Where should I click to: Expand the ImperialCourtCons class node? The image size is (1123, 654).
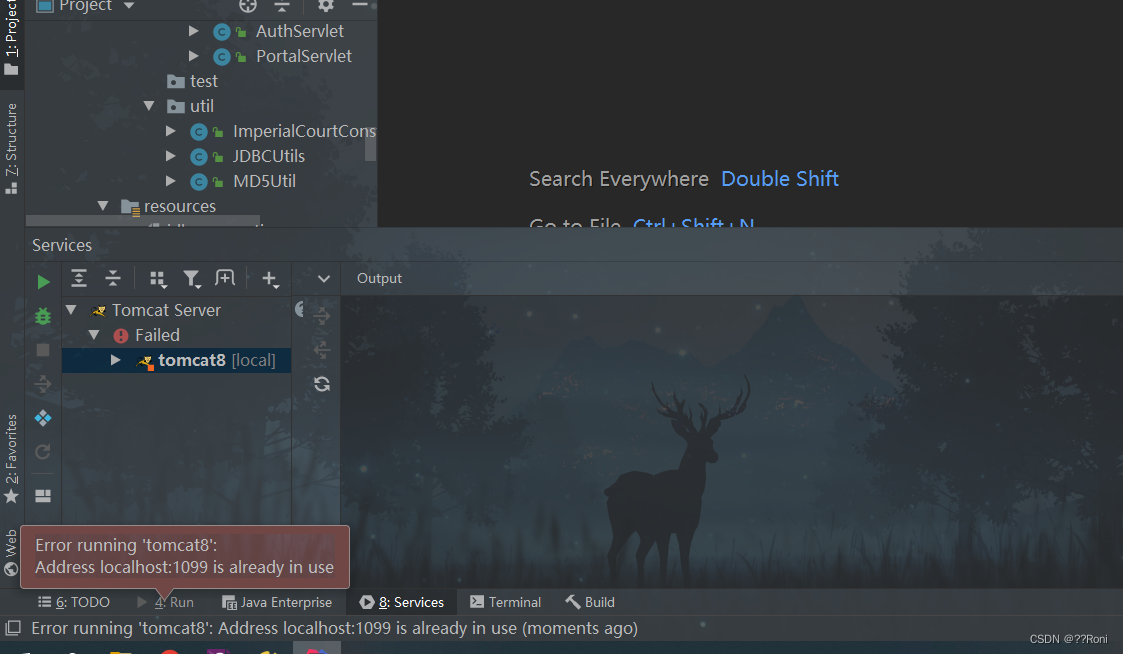pos(170,131)
